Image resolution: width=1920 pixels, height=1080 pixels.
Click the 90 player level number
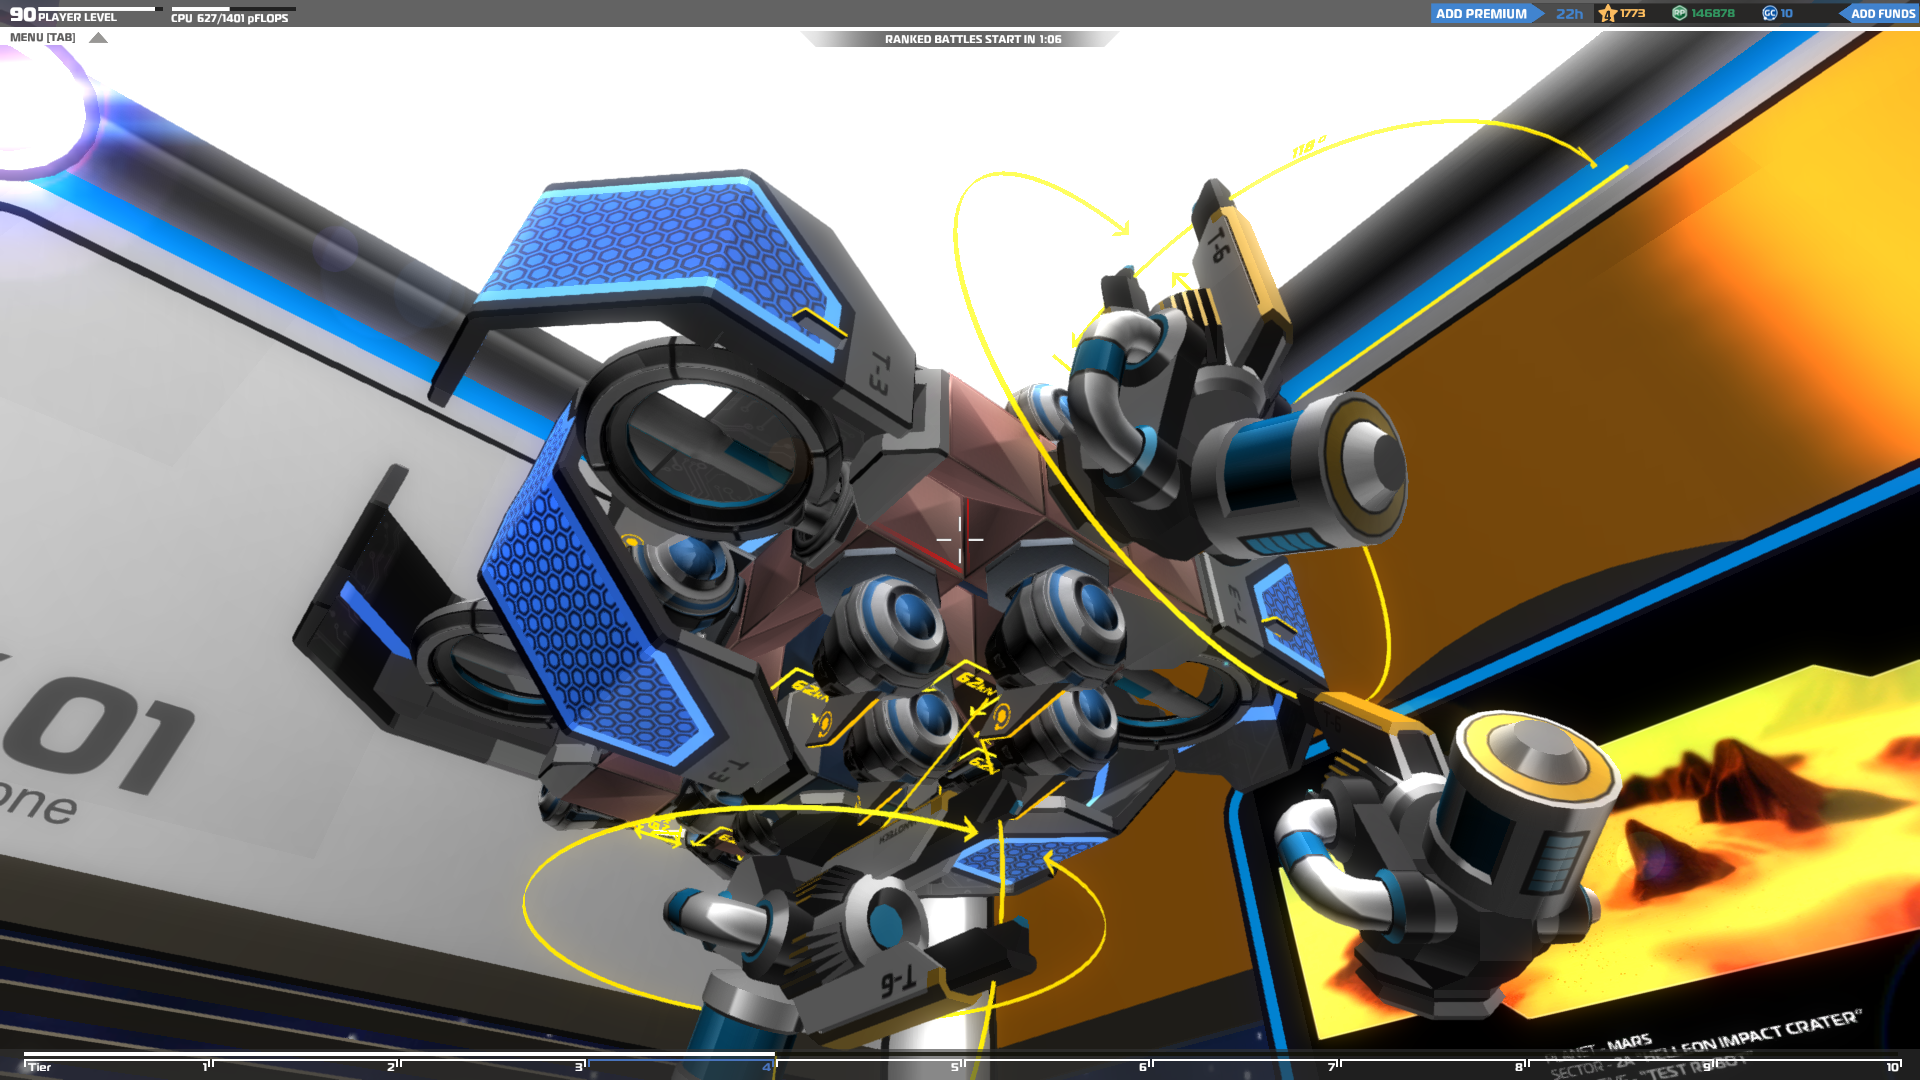pyautogui.click(x=22, y=15)
